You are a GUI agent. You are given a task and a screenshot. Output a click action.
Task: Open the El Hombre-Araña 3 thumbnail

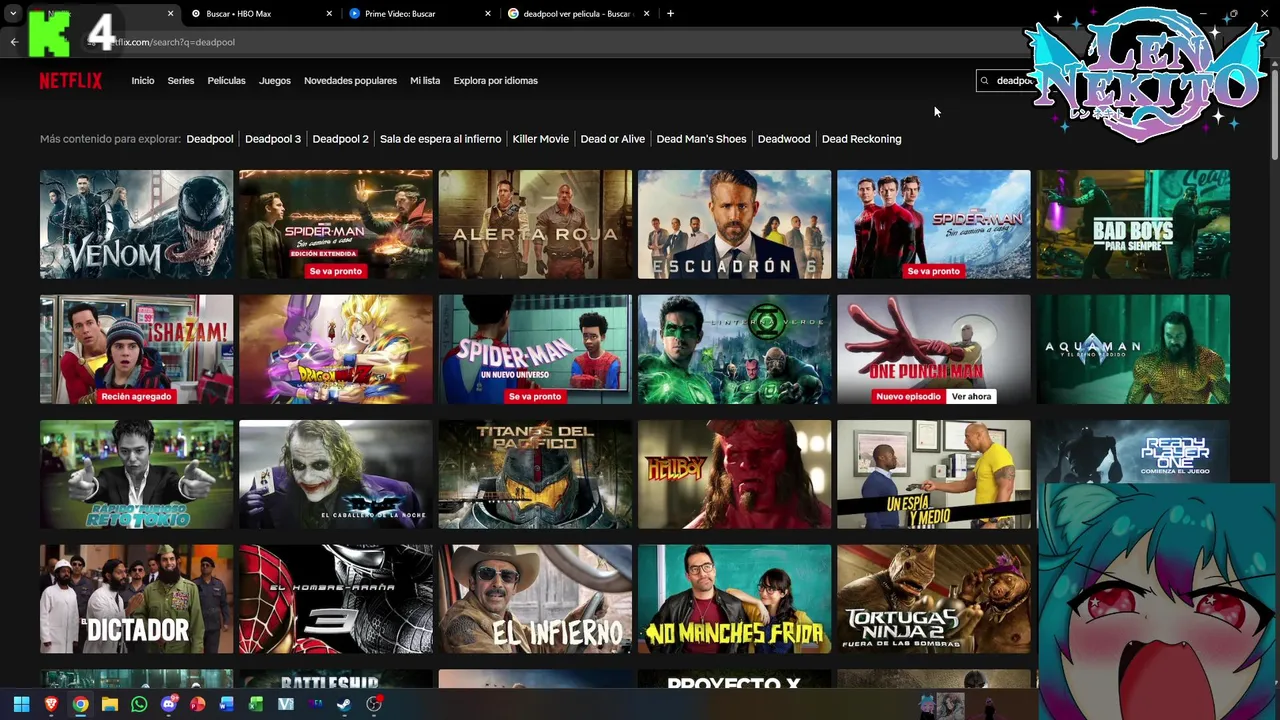click(x=336, y=599)
